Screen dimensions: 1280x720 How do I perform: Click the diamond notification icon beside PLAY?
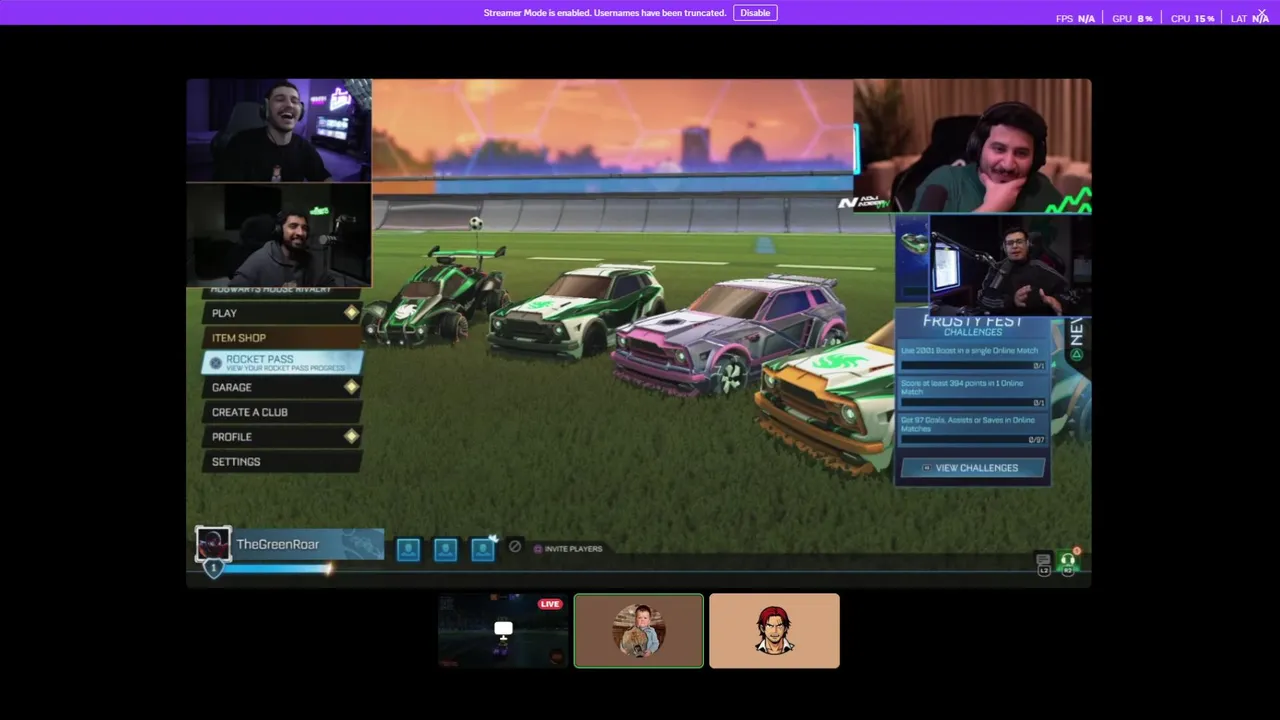pos(351,313)
